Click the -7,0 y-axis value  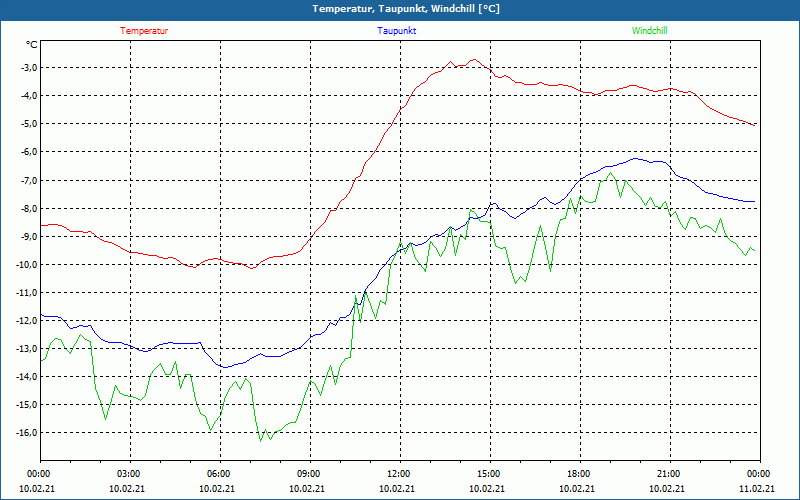click(28, 181)
